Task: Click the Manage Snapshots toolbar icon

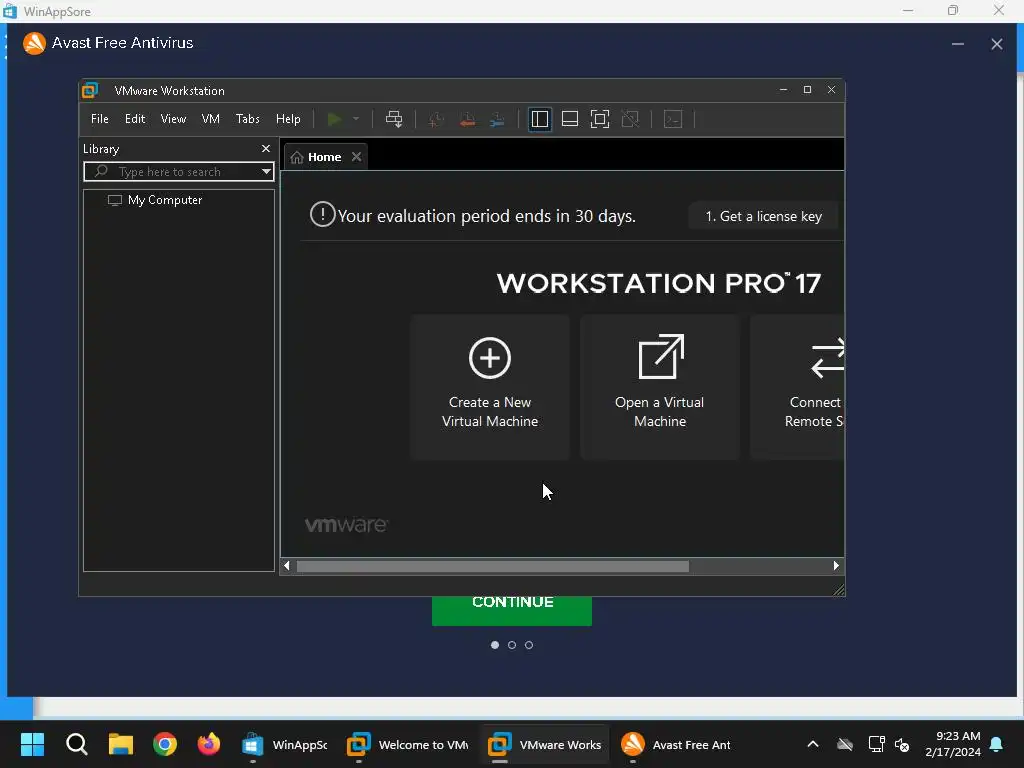Action: coord(498,119)
